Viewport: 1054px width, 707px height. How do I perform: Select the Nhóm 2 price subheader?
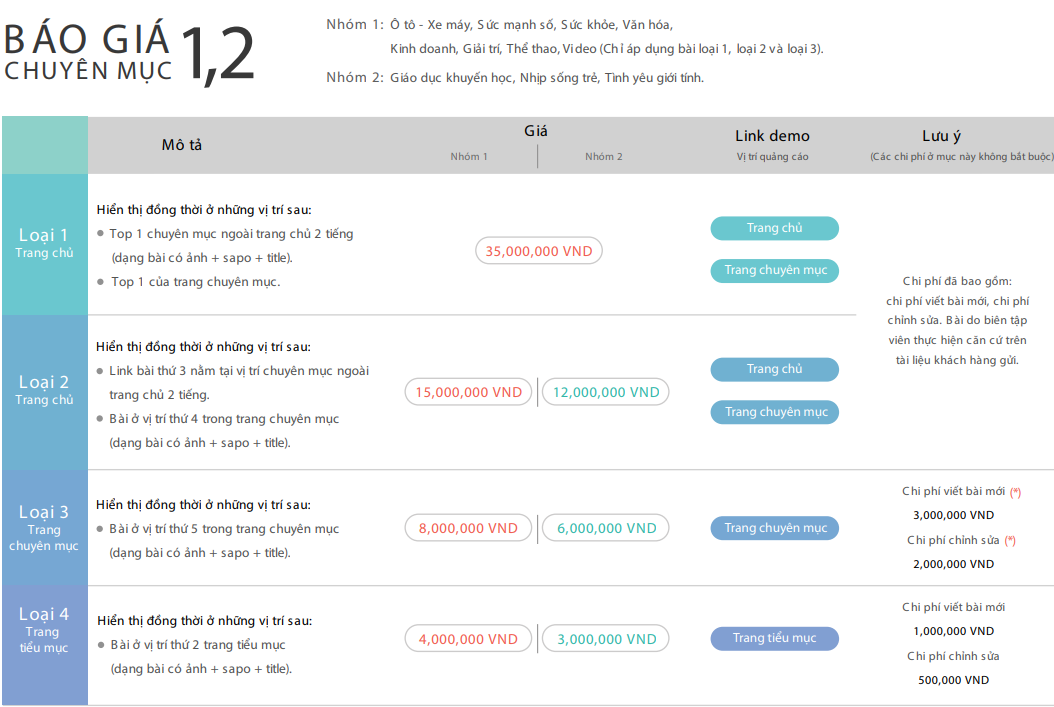(x=604, y=157)
